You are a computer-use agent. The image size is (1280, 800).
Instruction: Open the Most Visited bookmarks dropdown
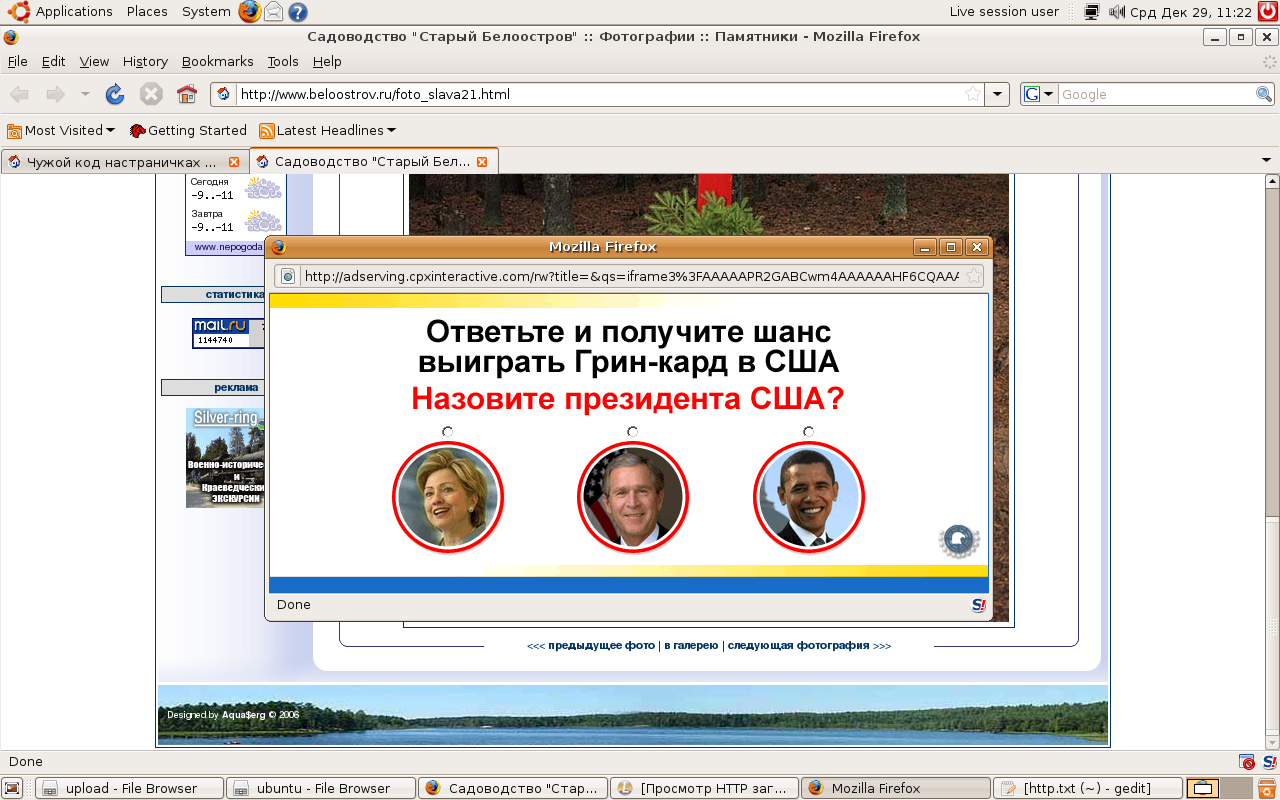tap(62, 130)
